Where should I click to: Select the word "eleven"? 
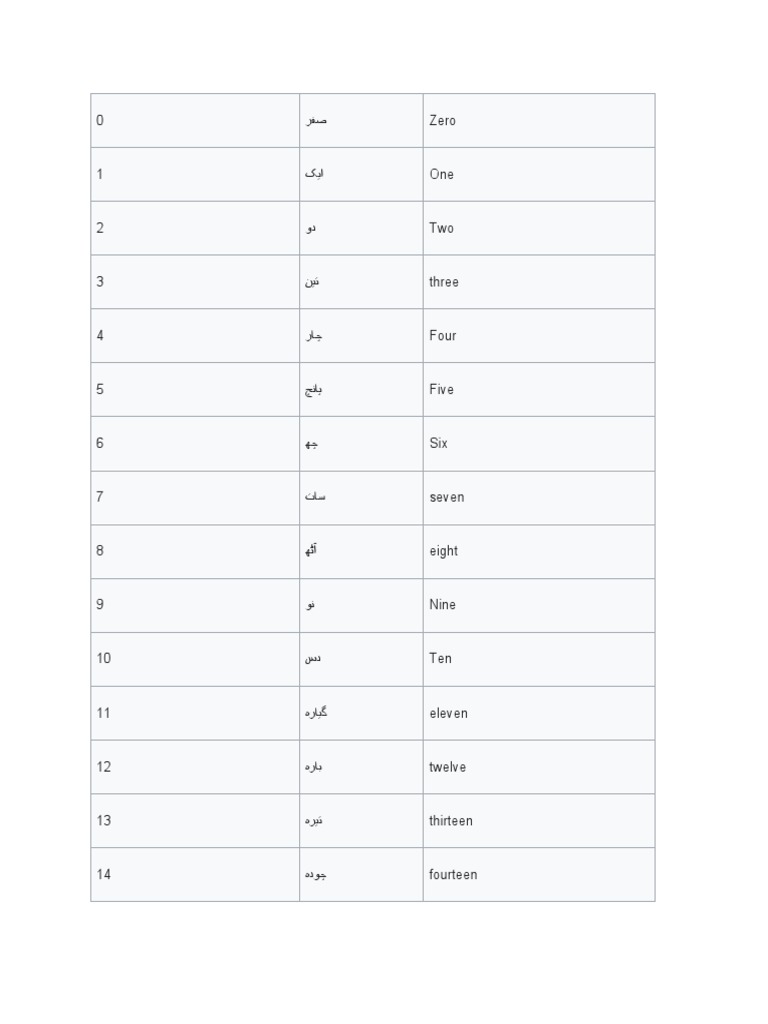[x=448, y=713]
